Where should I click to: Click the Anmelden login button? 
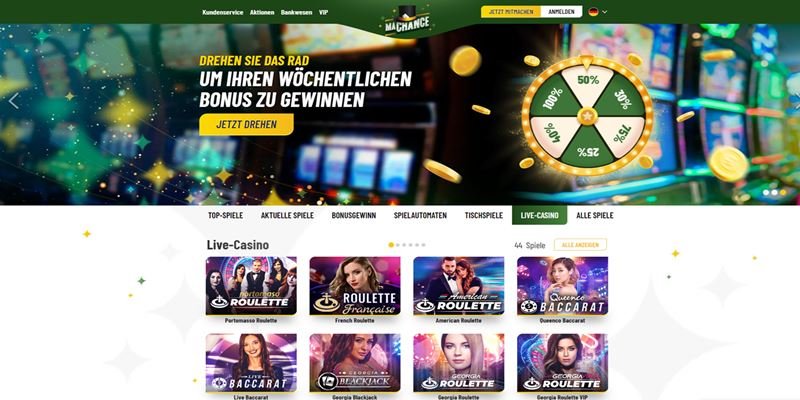pyautogui.click(x=561, y=12)
